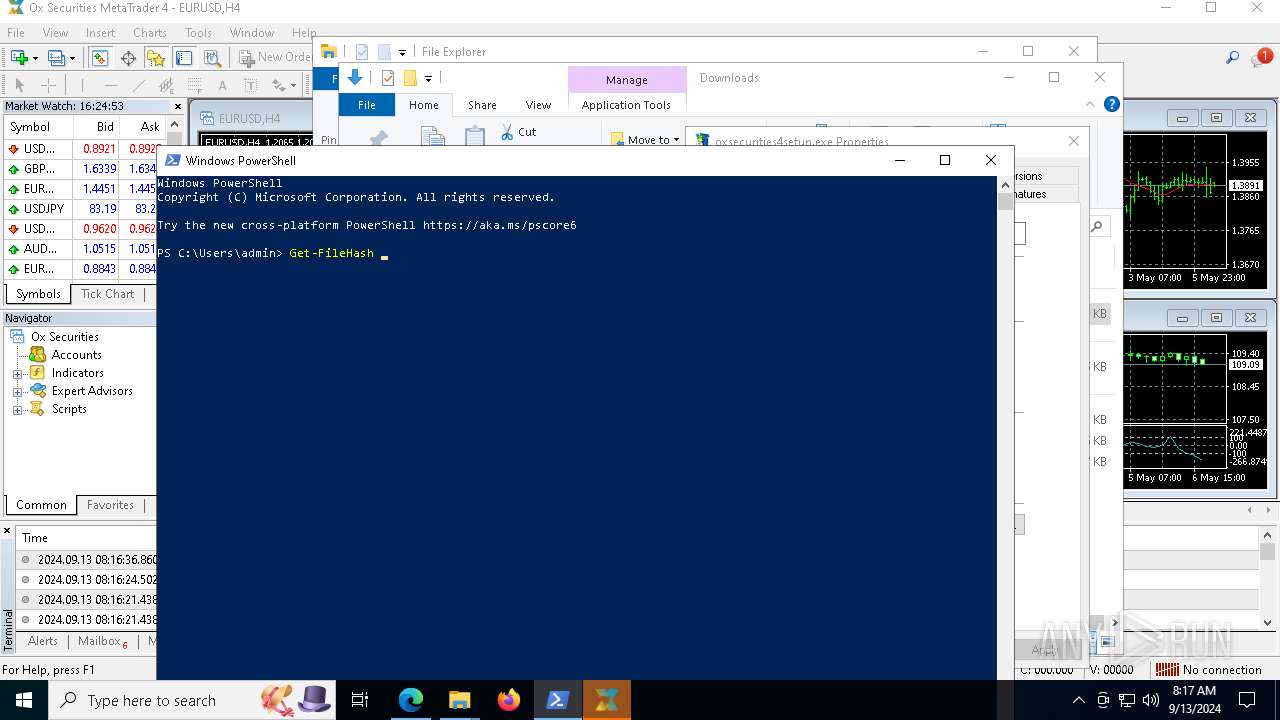Switch to Common tab in Navigator
Viewport: 1280px width, 720px height.
tap(41, 505)
